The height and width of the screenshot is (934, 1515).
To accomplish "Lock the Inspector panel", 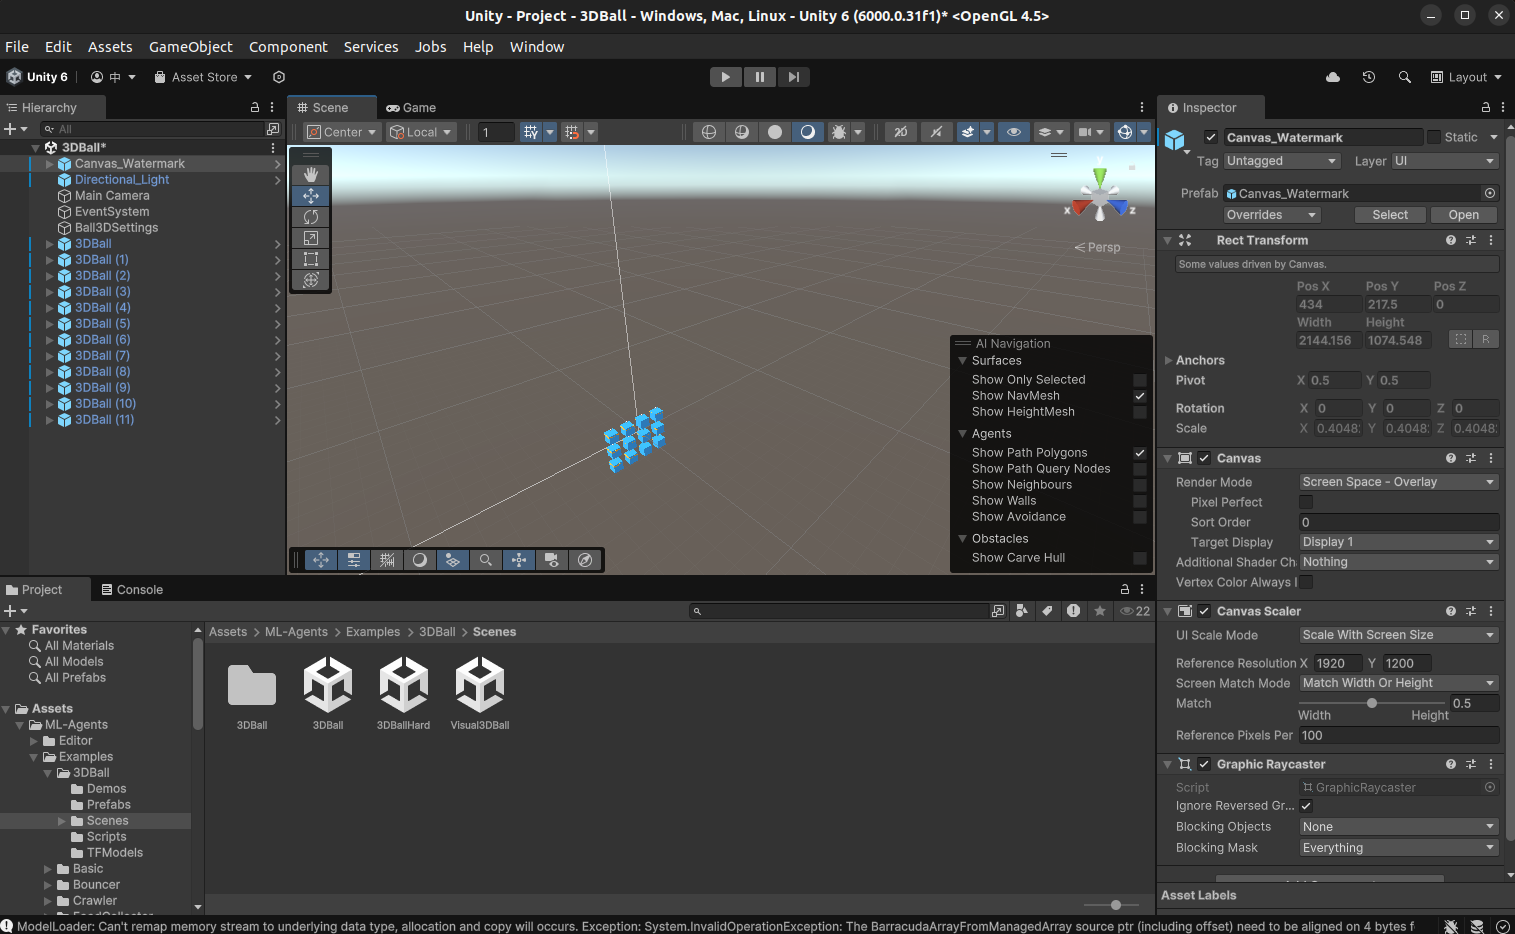I will tap(1486, 107).
